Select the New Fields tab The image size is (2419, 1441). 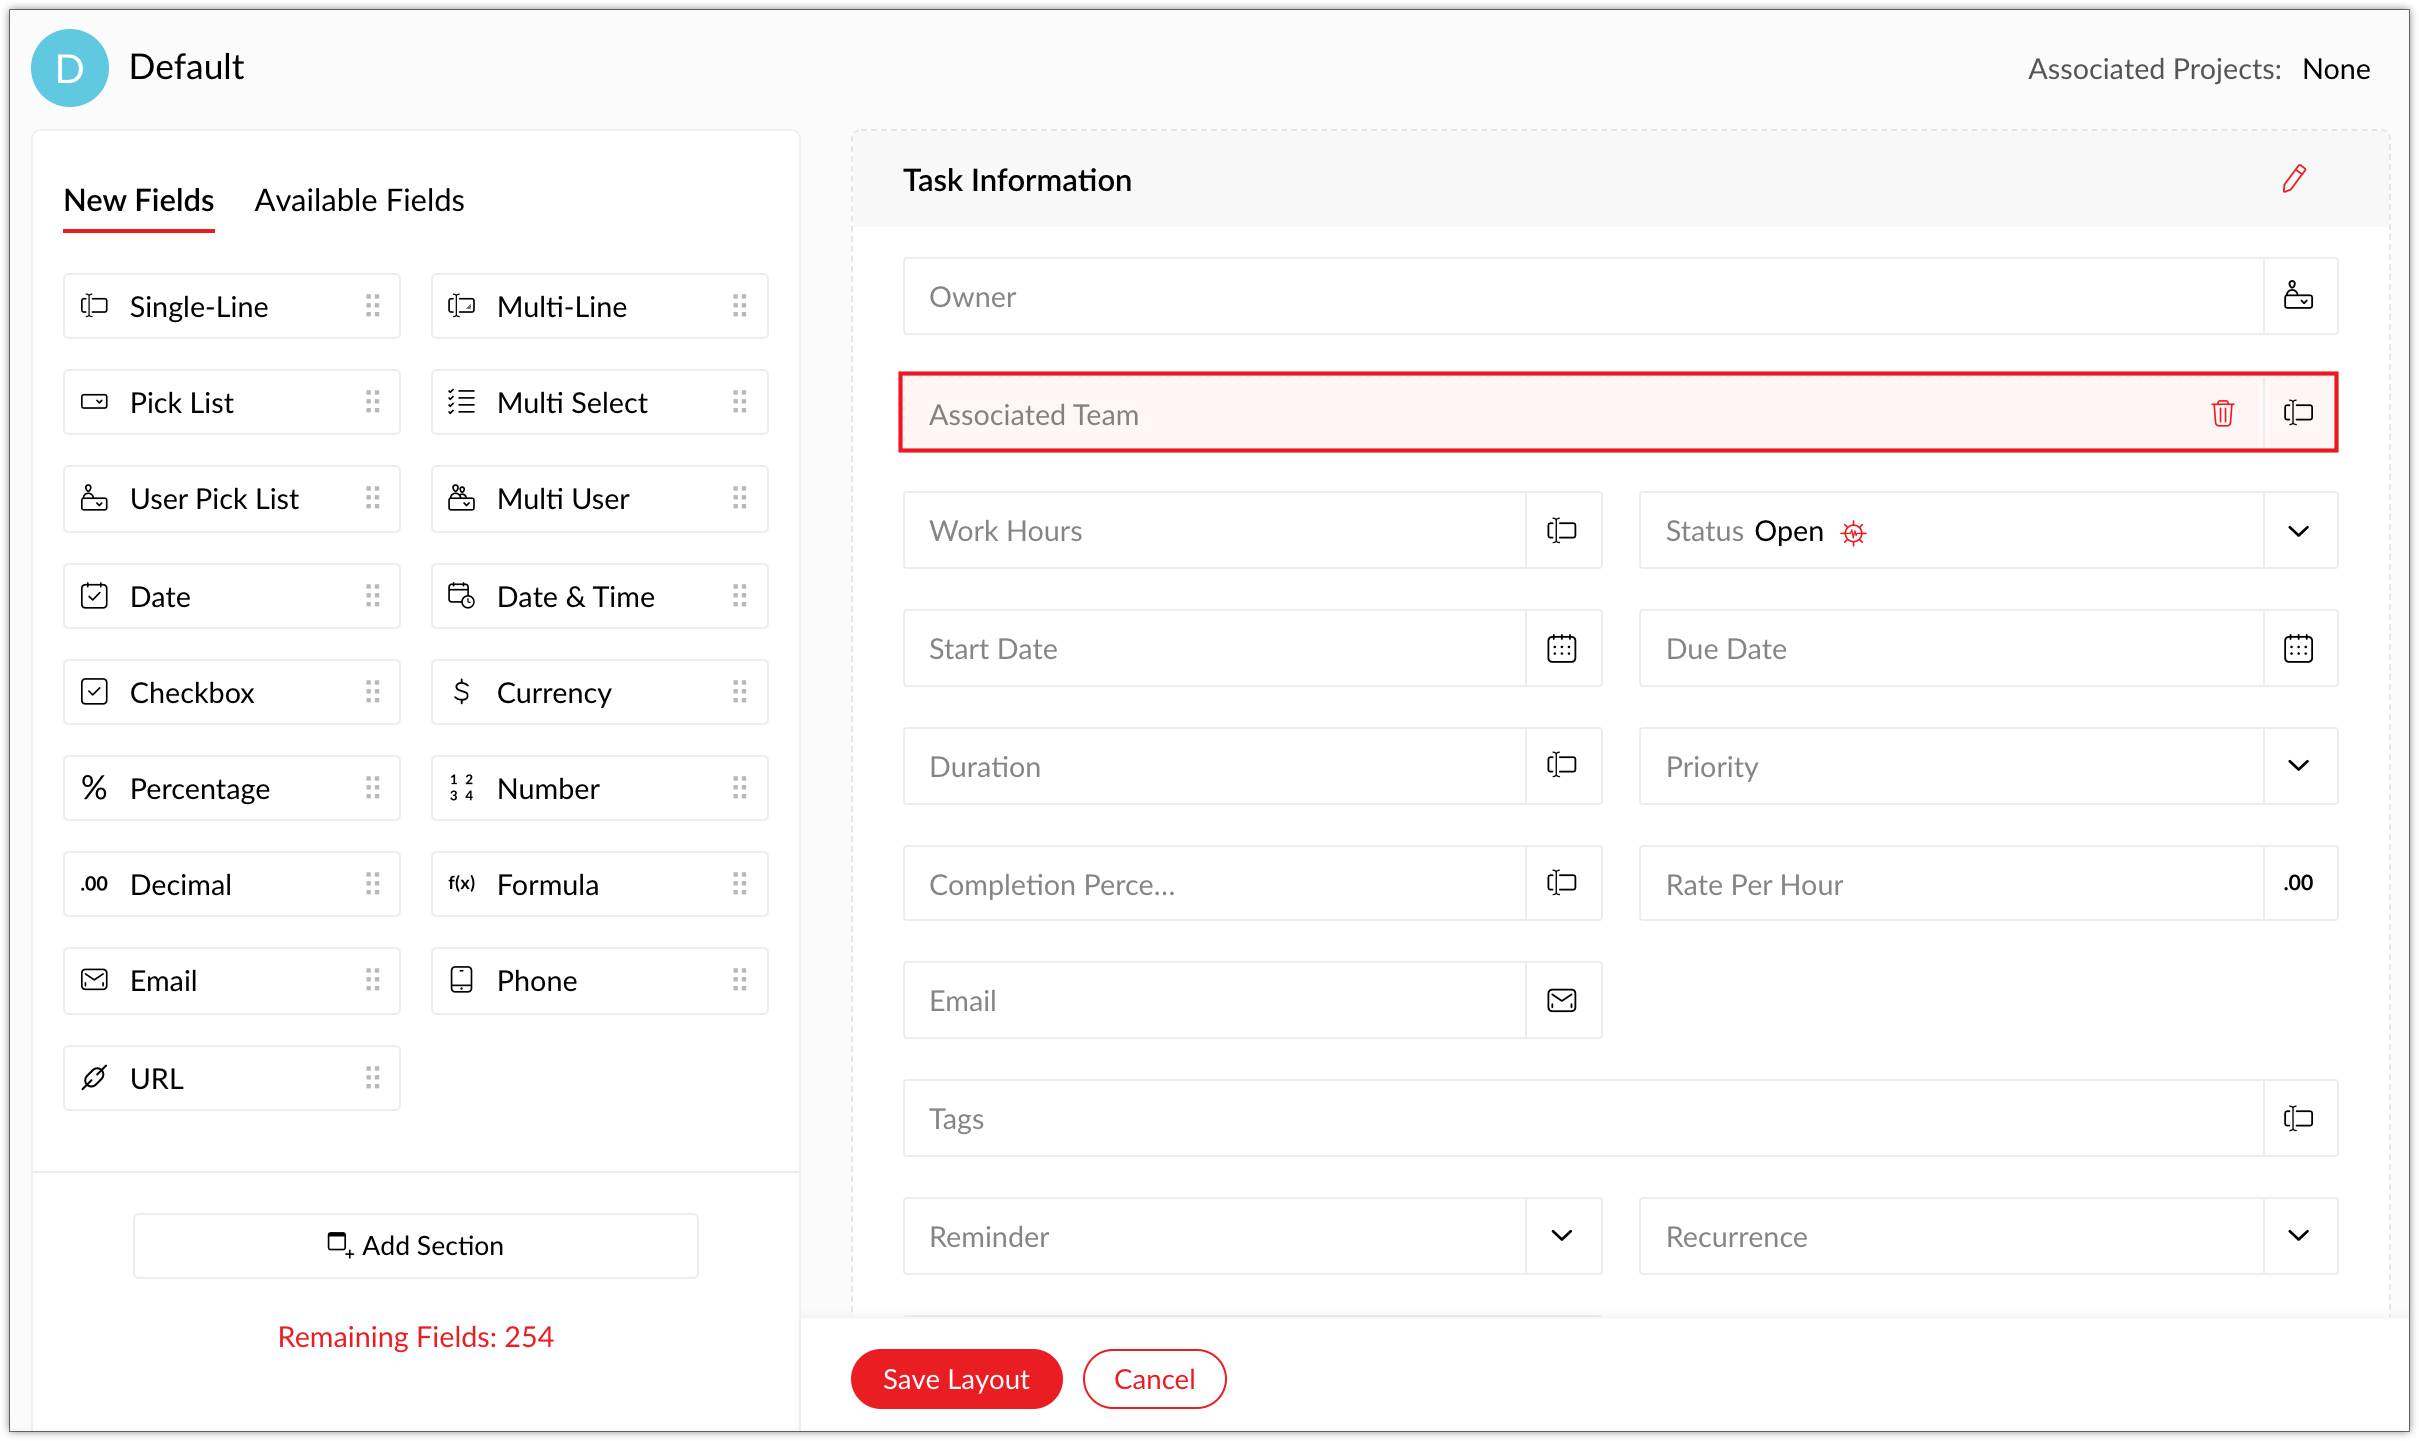139,201
